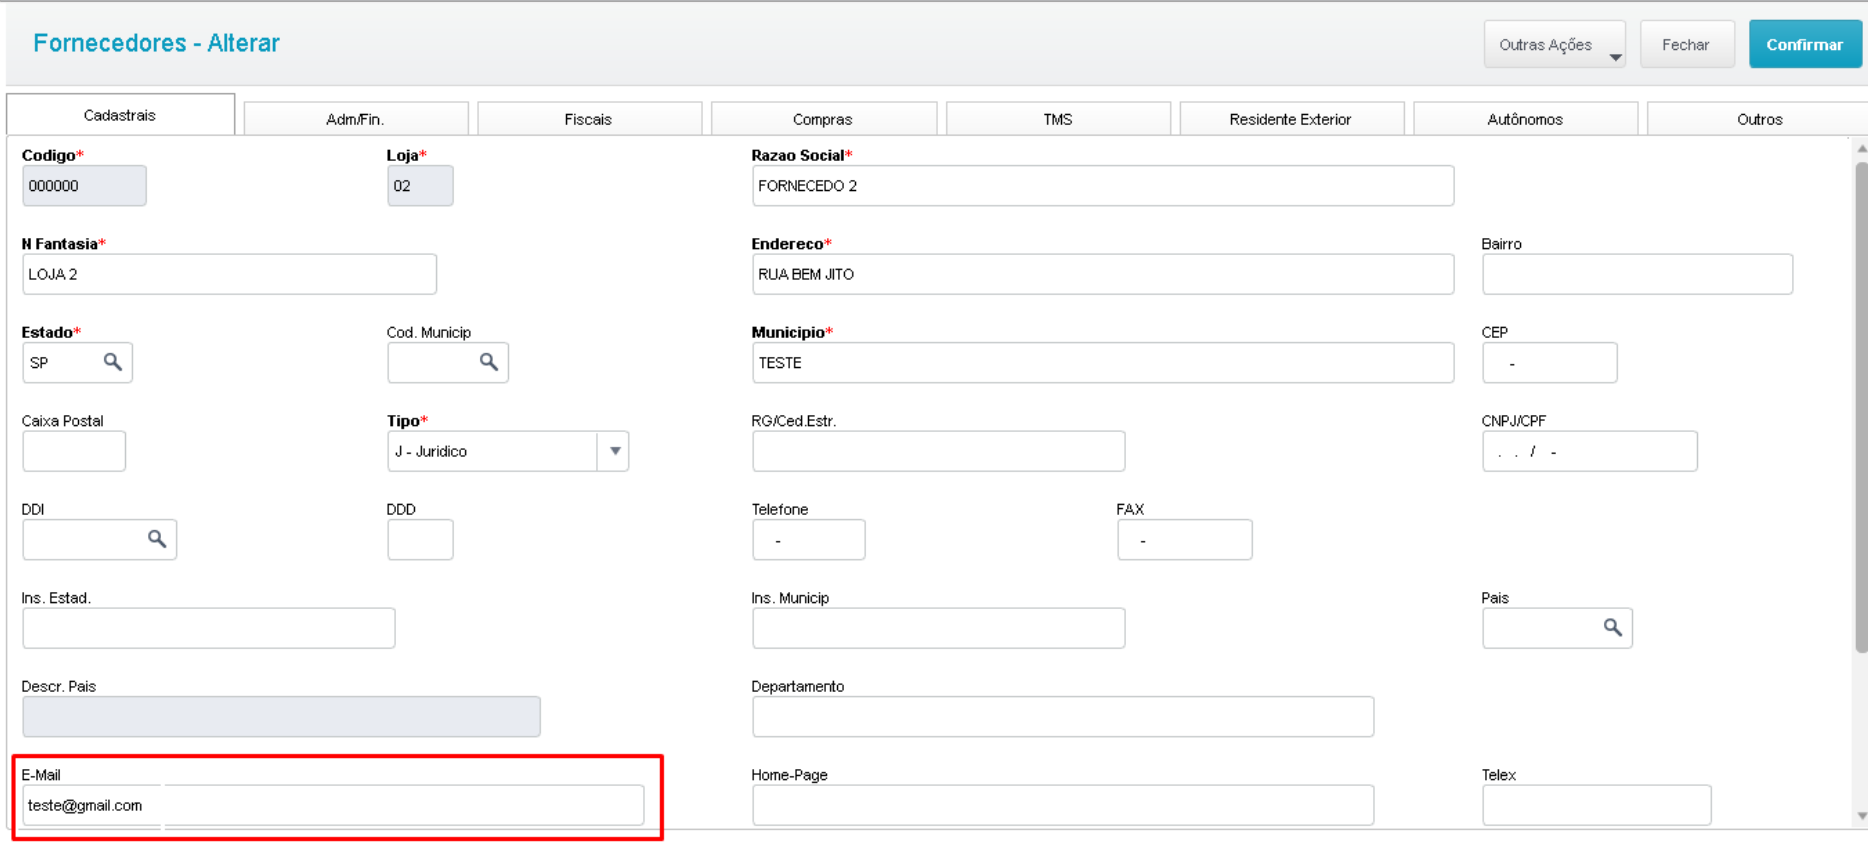Focus the Telefone input field

pos(808,540)
